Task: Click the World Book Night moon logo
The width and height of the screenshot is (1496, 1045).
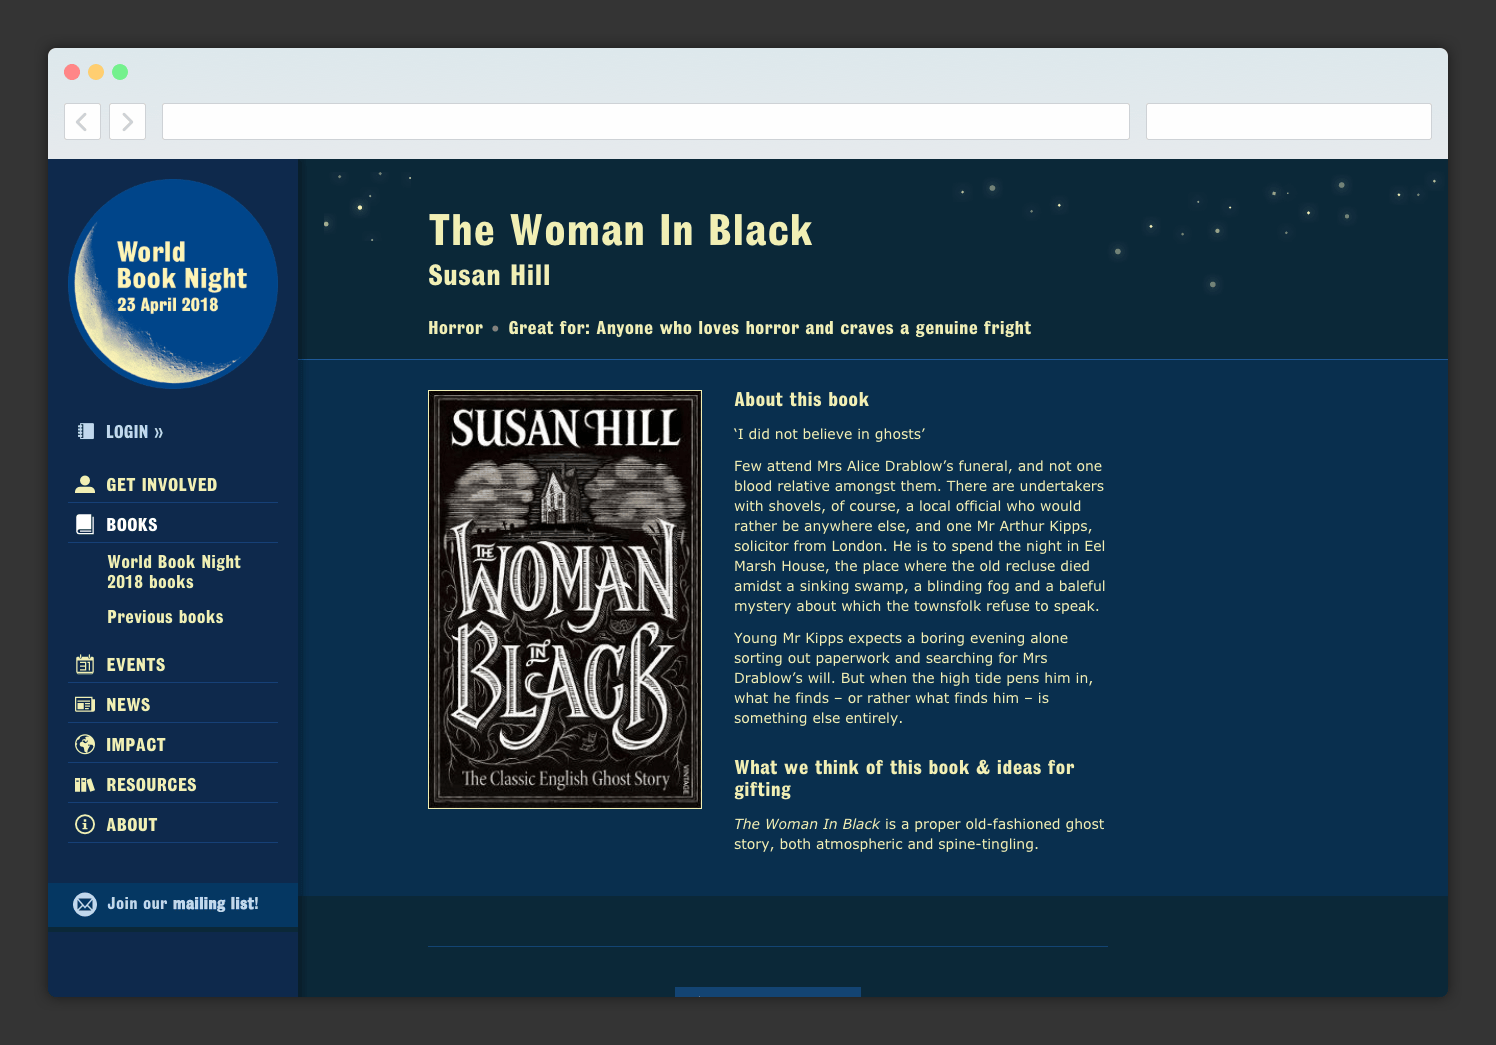Action: [173, 283]
